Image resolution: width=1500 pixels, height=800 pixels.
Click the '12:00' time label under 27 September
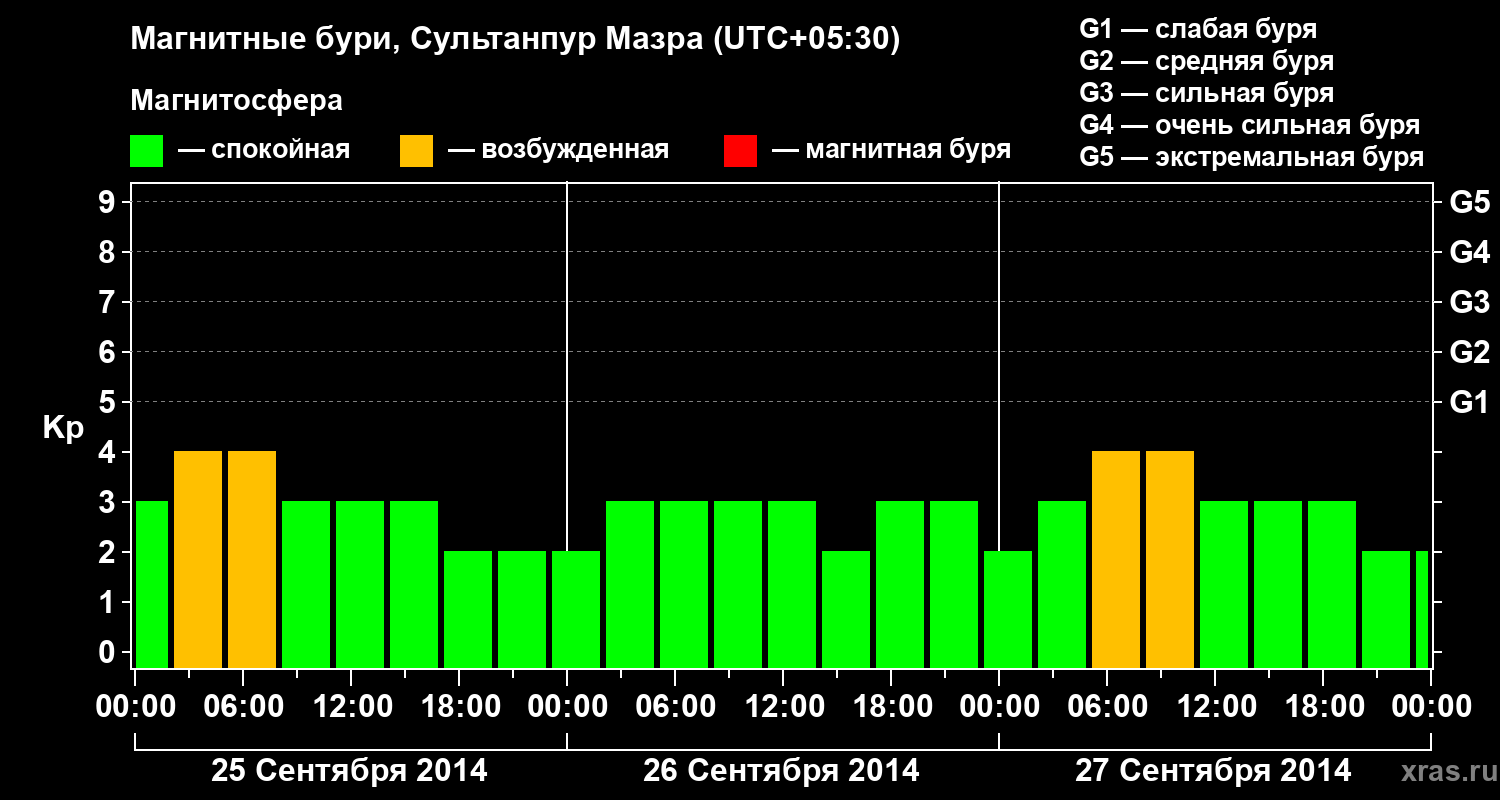[x=1215, y=707]
